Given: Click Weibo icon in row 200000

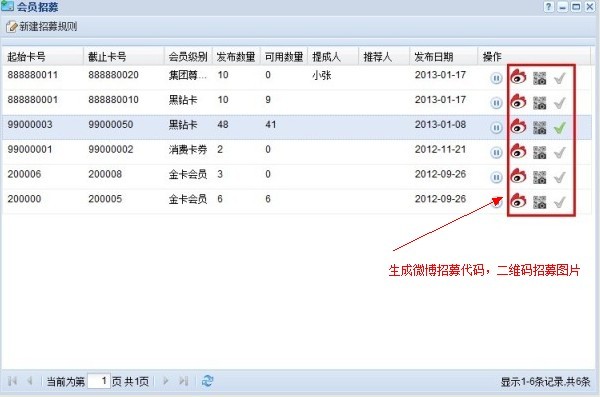Looking at the screenshot, I should pos(518,201).
